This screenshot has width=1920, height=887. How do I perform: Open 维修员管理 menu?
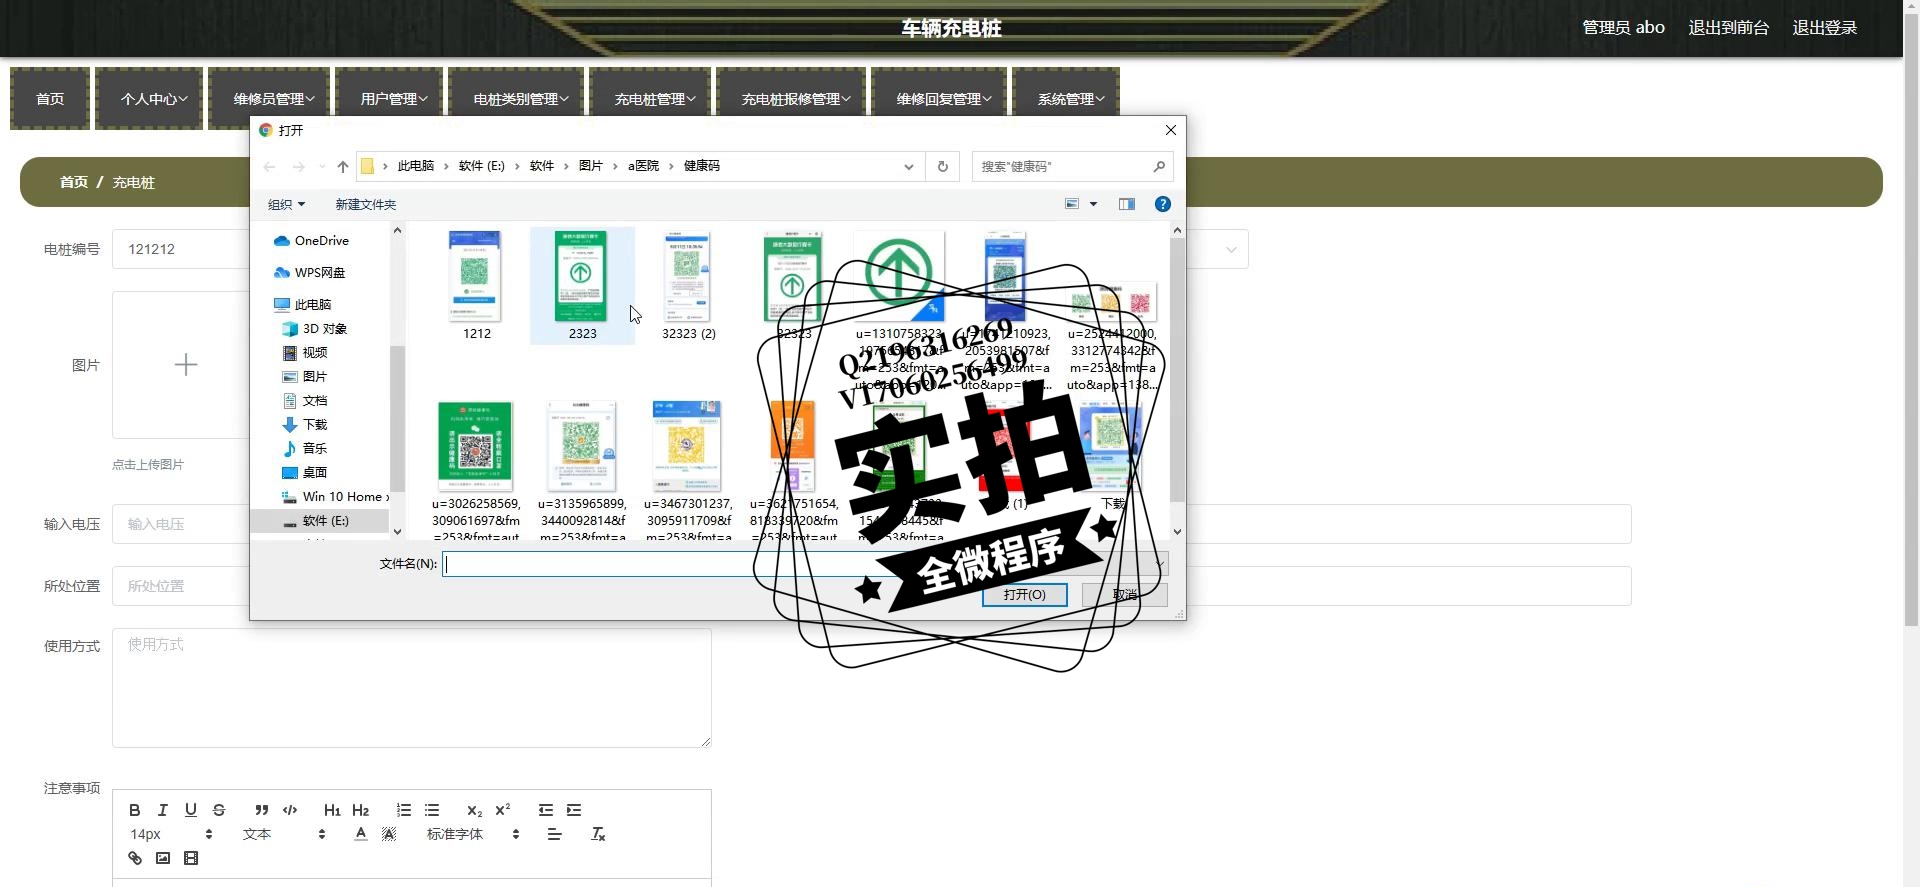[269, 99]
